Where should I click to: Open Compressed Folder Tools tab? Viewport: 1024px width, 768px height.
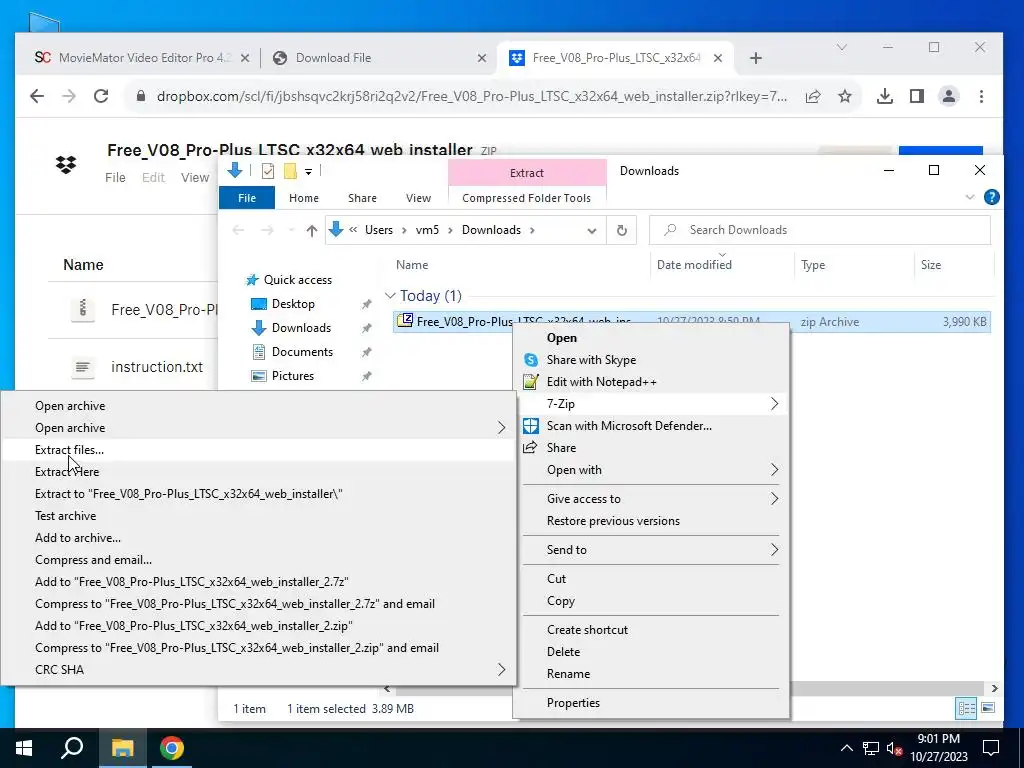(526, 198)
